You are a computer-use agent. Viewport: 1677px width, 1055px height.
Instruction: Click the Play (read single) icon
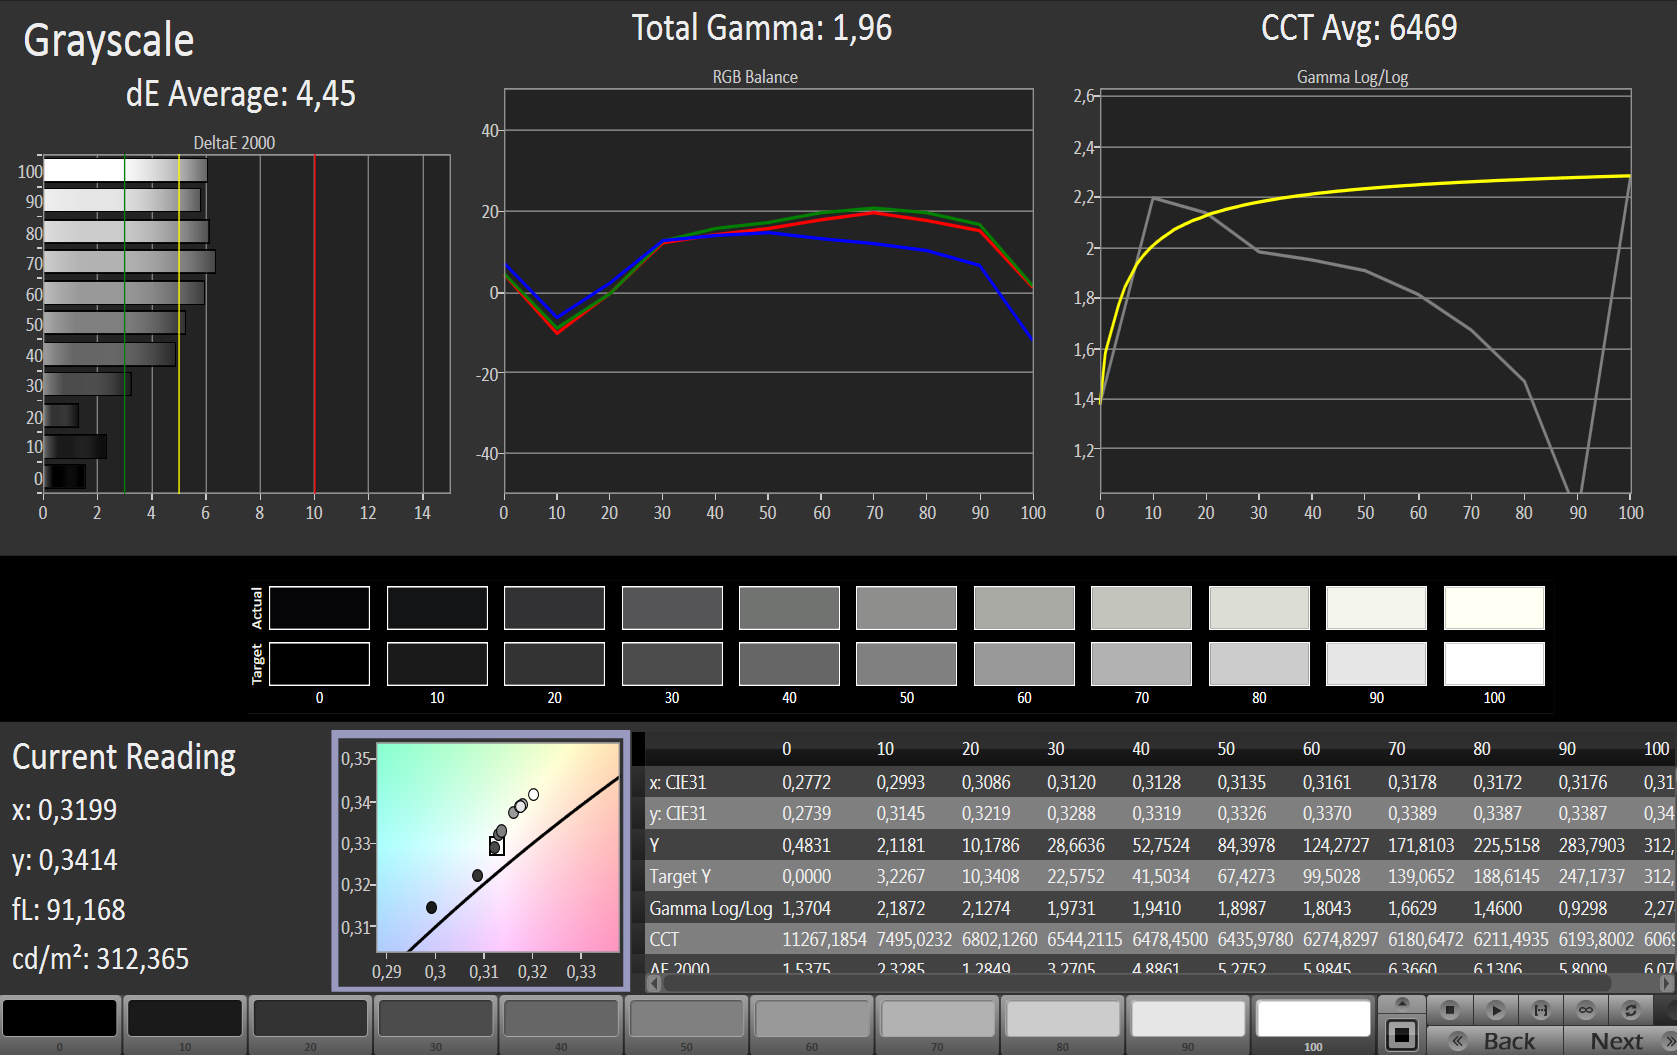coord(1496,1010)
